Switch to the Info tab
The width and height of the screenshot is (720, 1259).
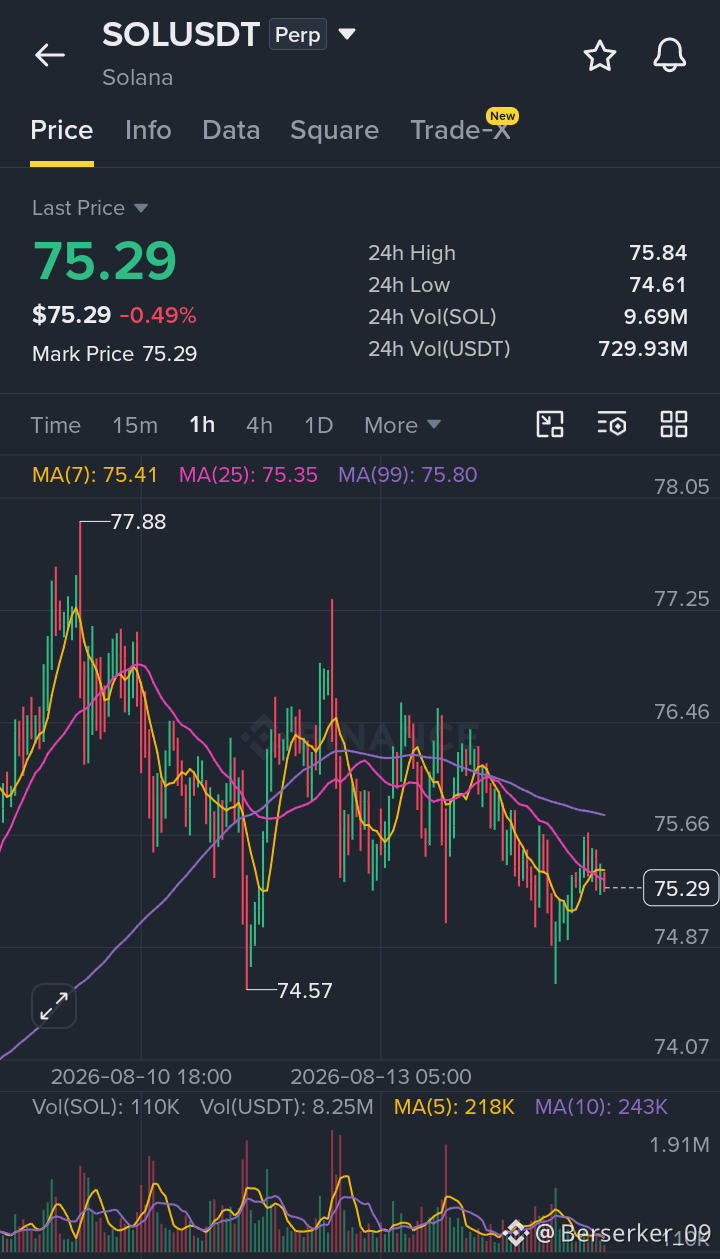(148, 130)
